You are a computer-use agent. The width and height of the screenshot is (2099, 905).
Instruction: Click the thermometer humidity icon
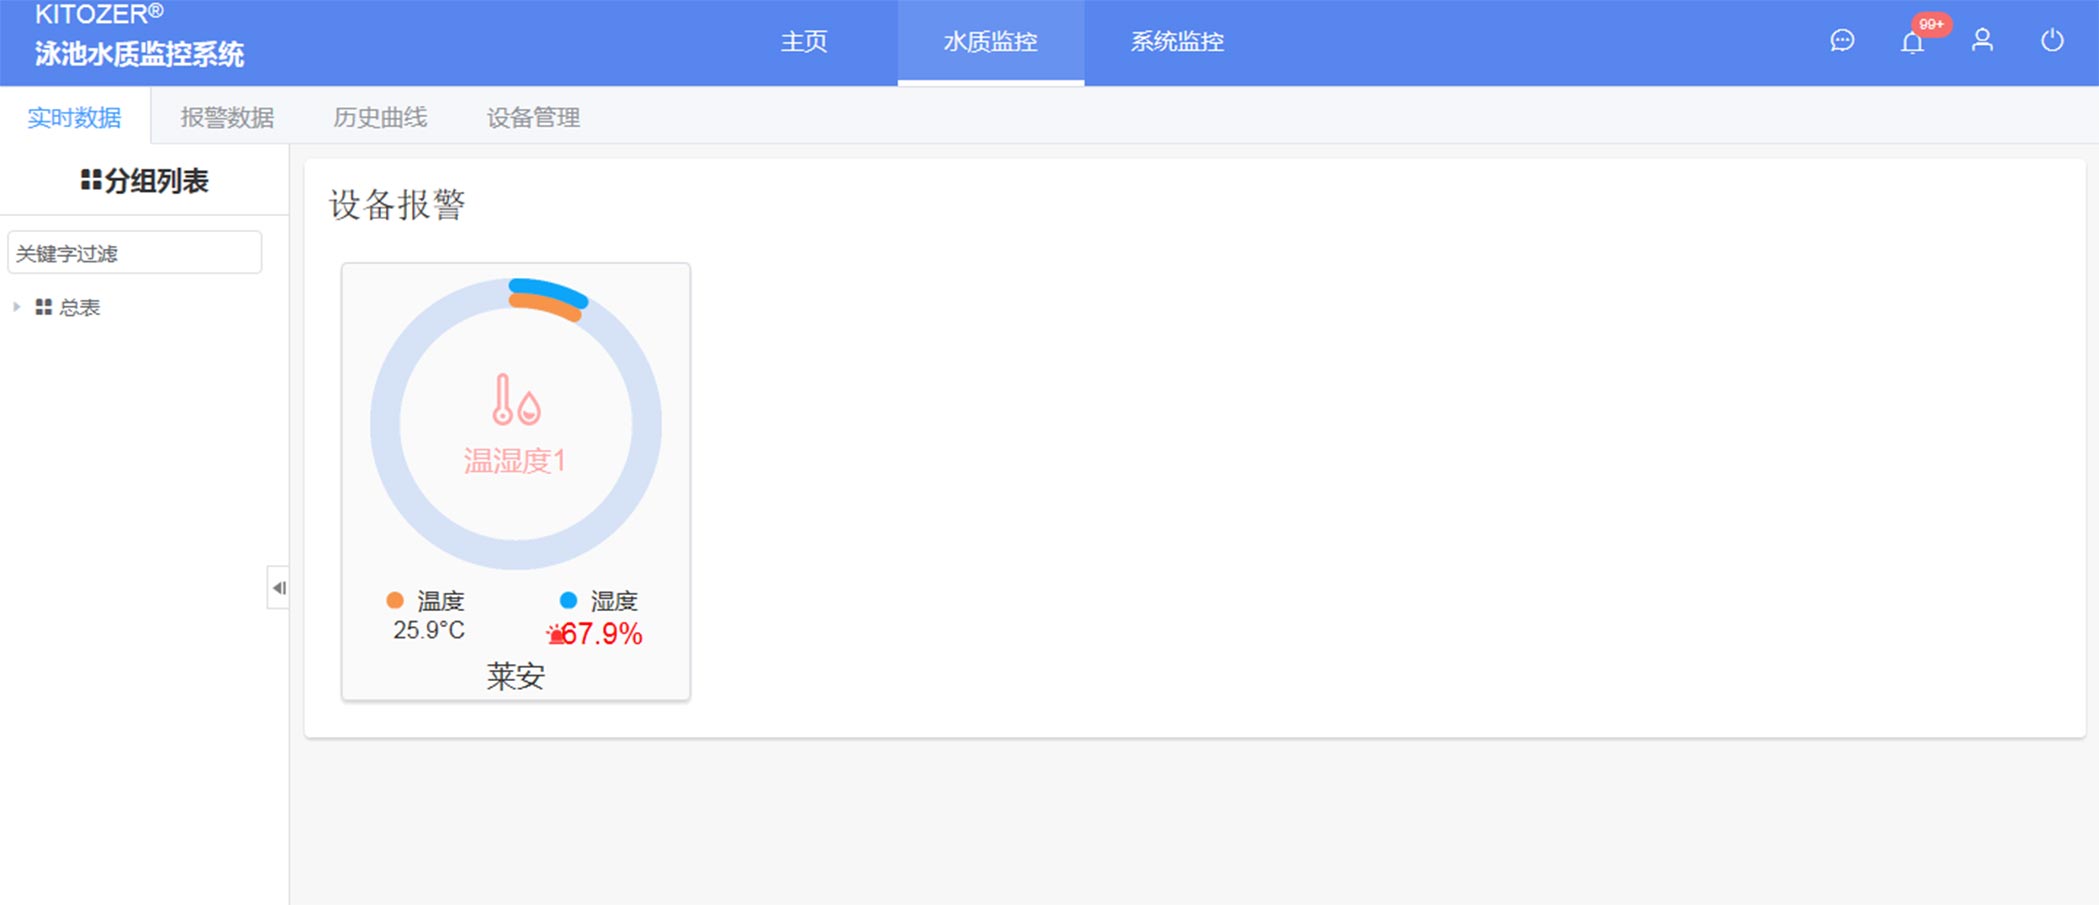pyautogui.click(x=516, y=400)
